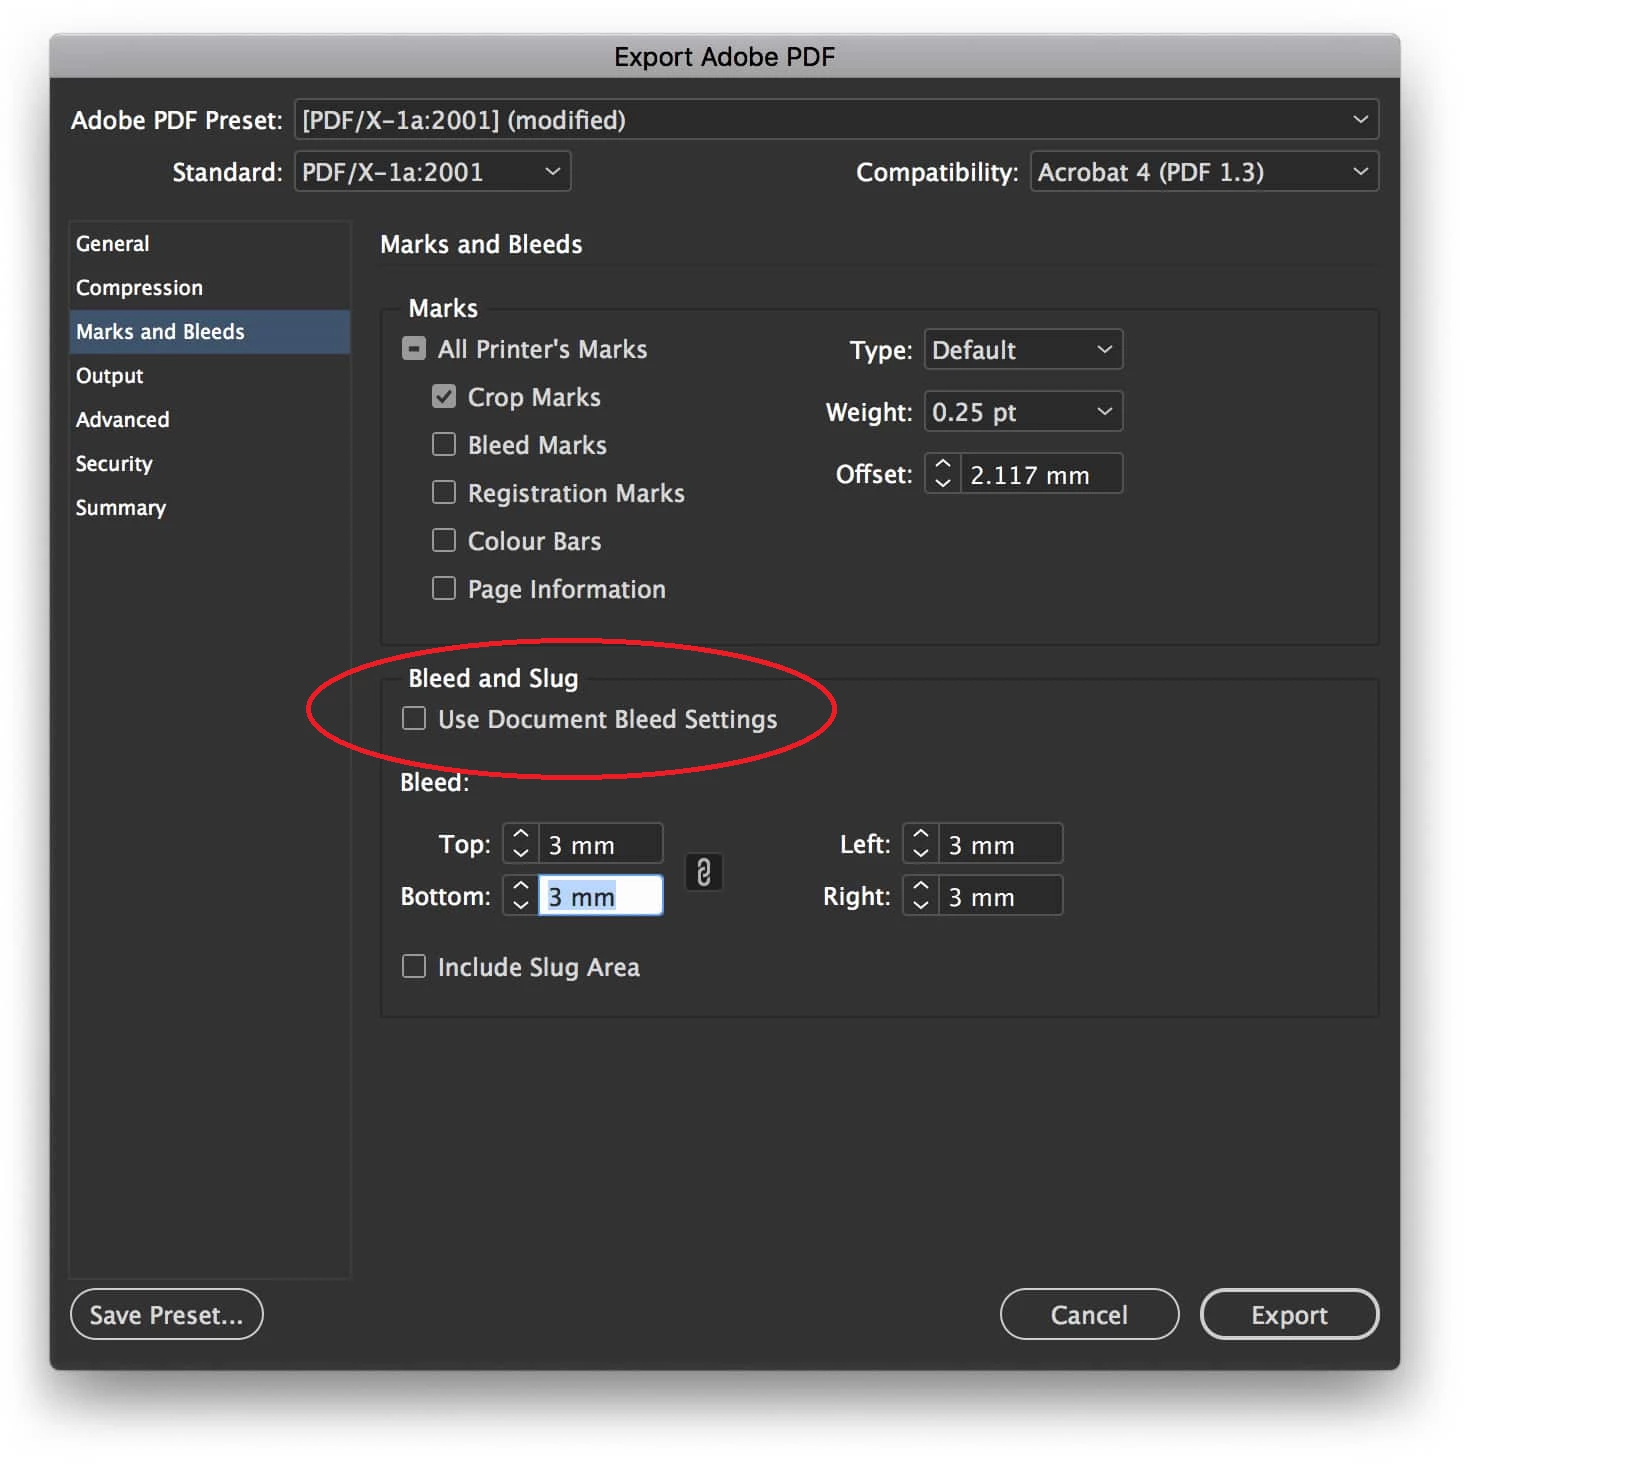Toggle All Printer's Marks checkbox
Viewport: 1640px width, 1472px height.
(414, 349)
